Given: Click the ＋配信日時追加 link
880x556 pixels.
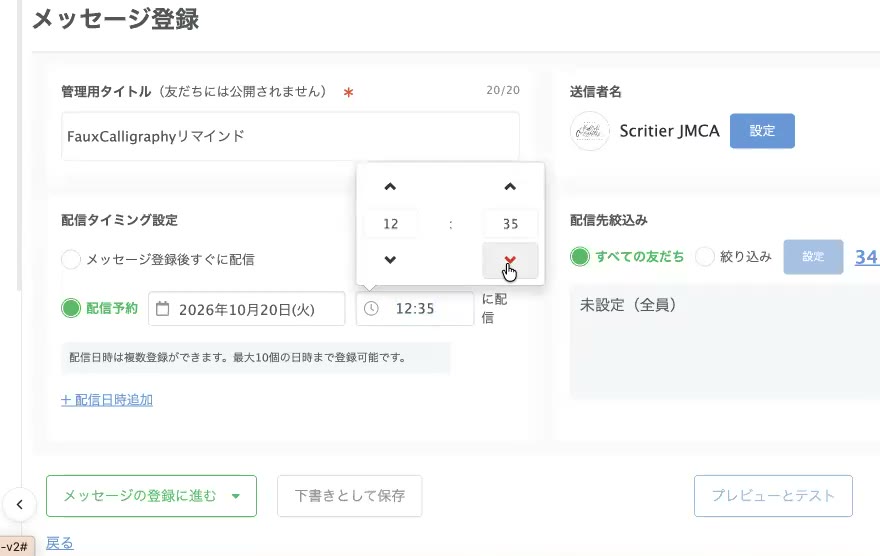Looking at the screenshot, I should (x=107, y=400).
